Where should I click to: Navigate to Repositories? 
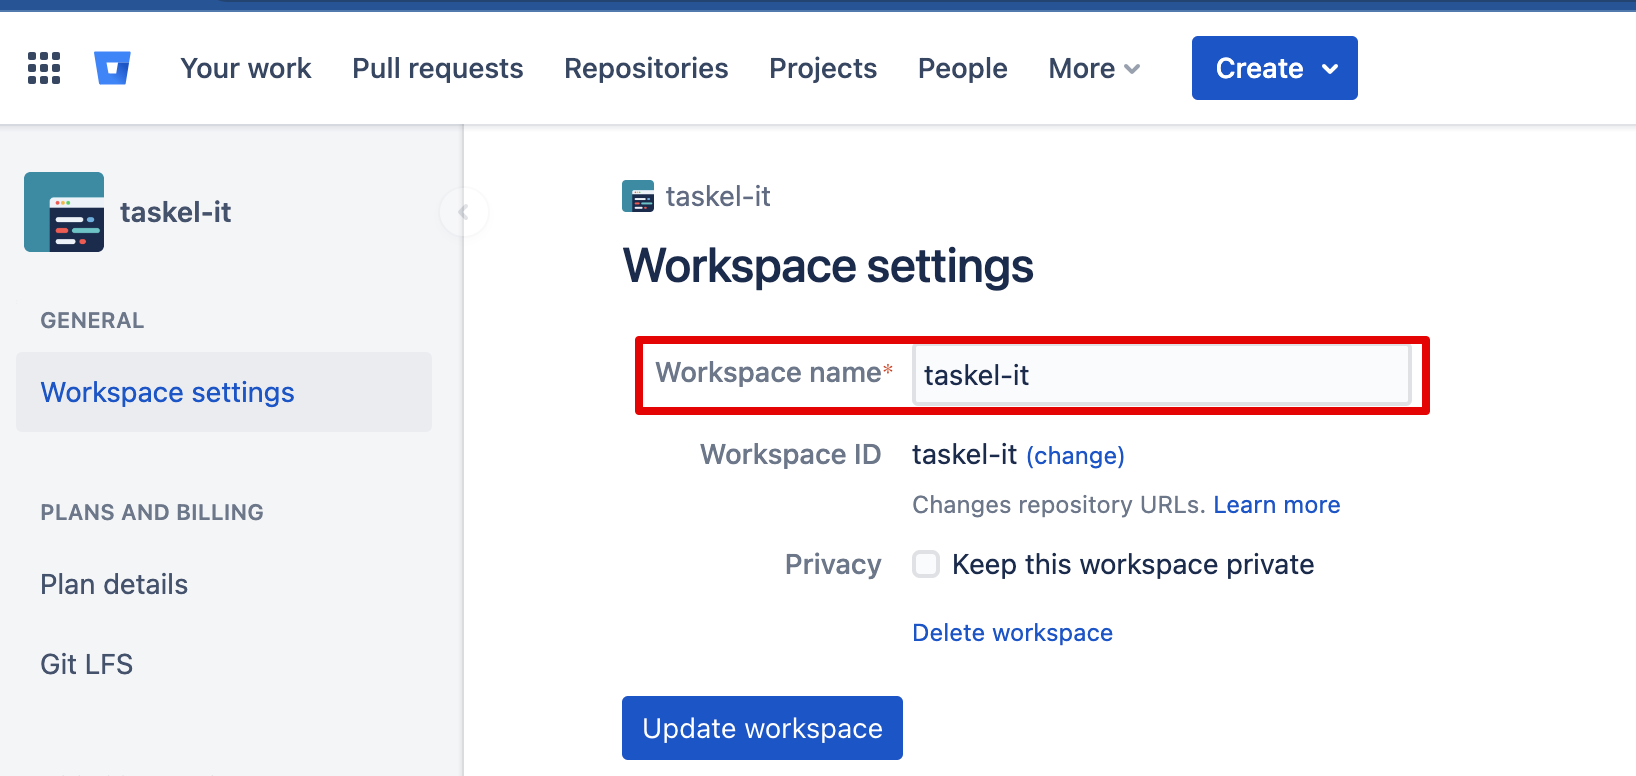[x=646, y=68]
